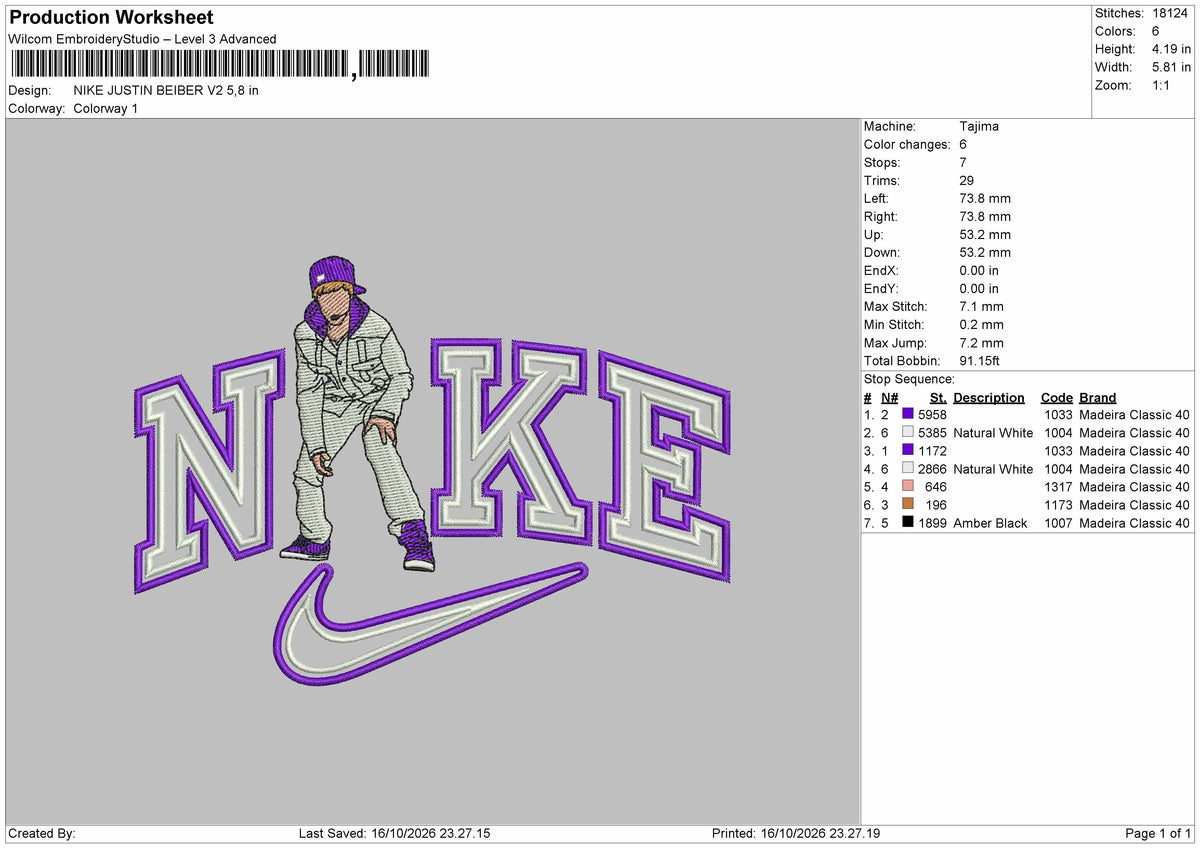Click the Stitches value 18124
The width and height of the screenshot is (1200, 848).
1170,13
